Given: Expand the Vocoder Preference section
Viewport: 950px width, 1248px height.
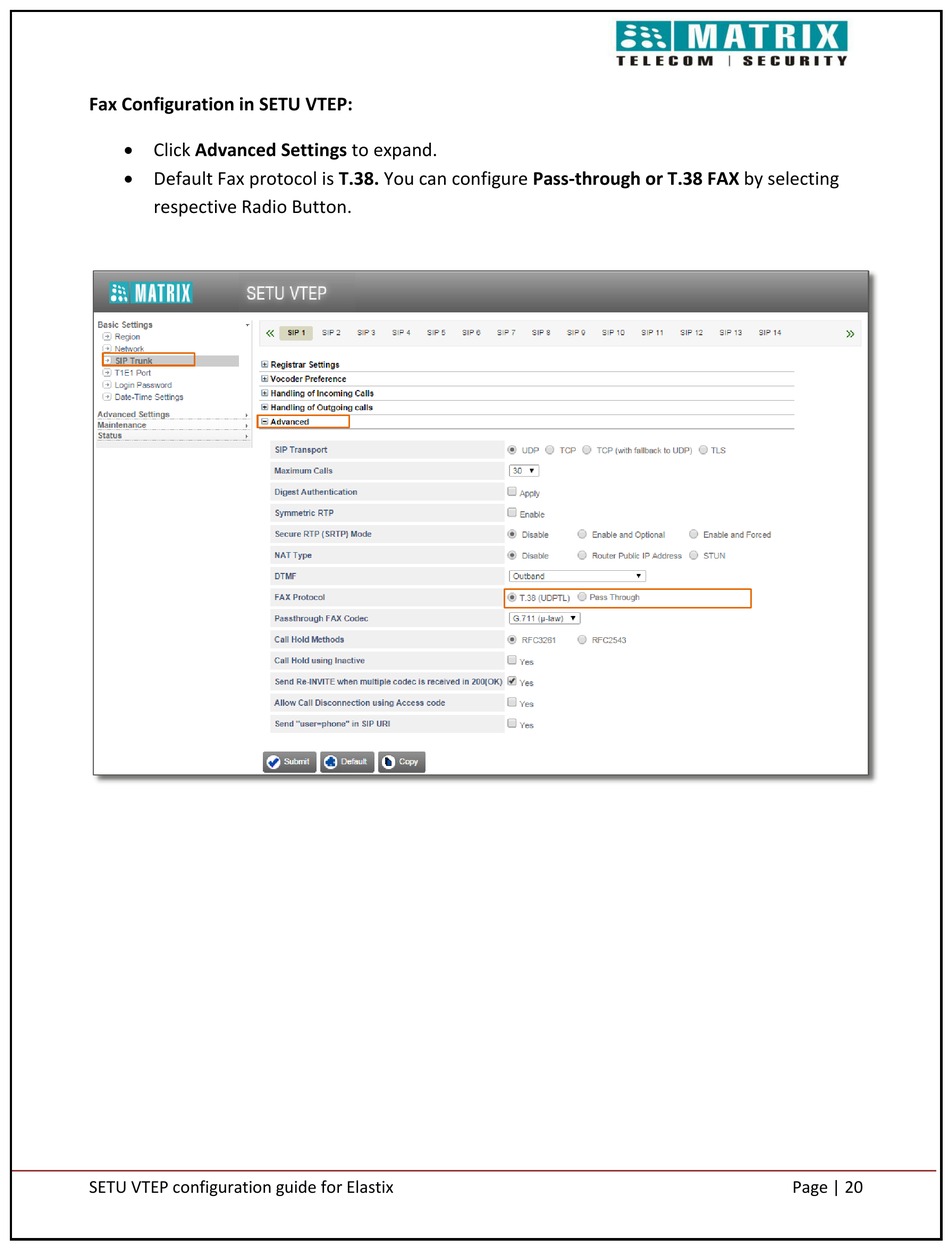Looking at the screenshot, I should (265, 379).
